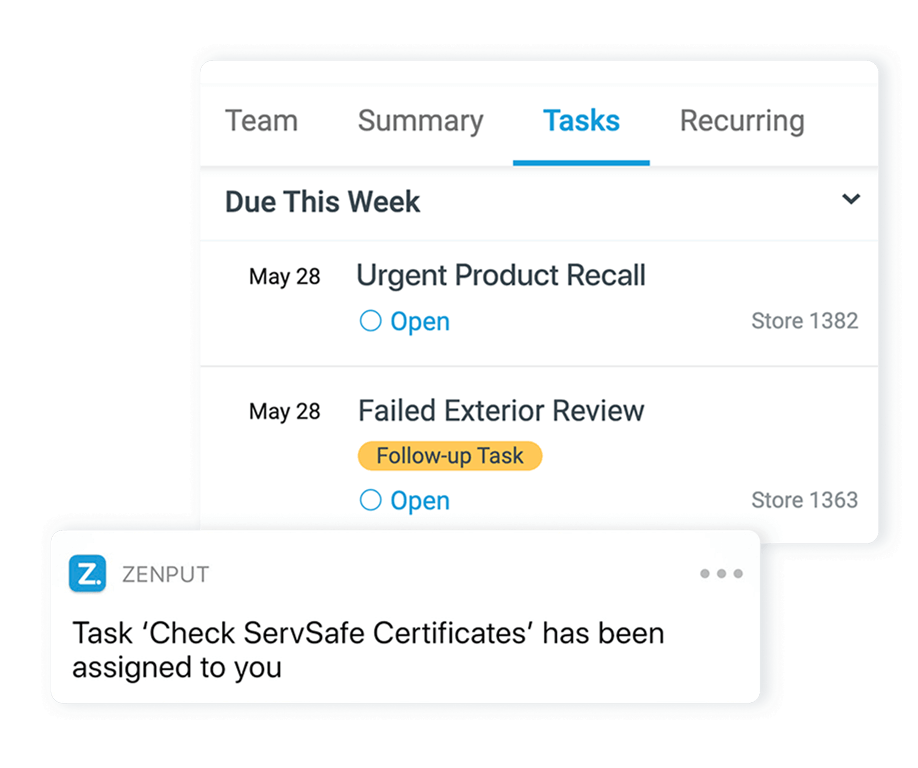Select the active Tasks tab
Screen dimensions: 918x768
click(x=581, y=120)
